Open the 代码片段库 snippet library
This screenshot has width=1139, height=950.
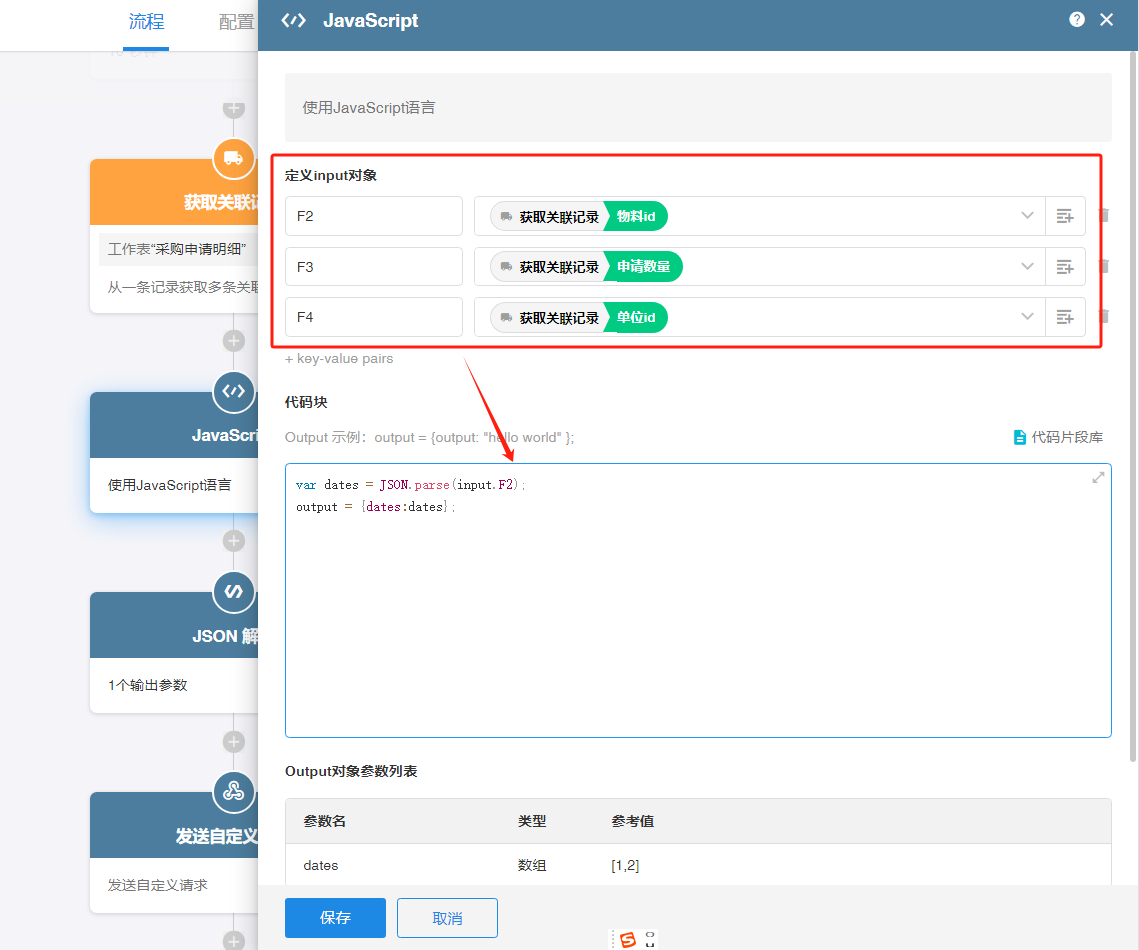tap(1058, 437)
